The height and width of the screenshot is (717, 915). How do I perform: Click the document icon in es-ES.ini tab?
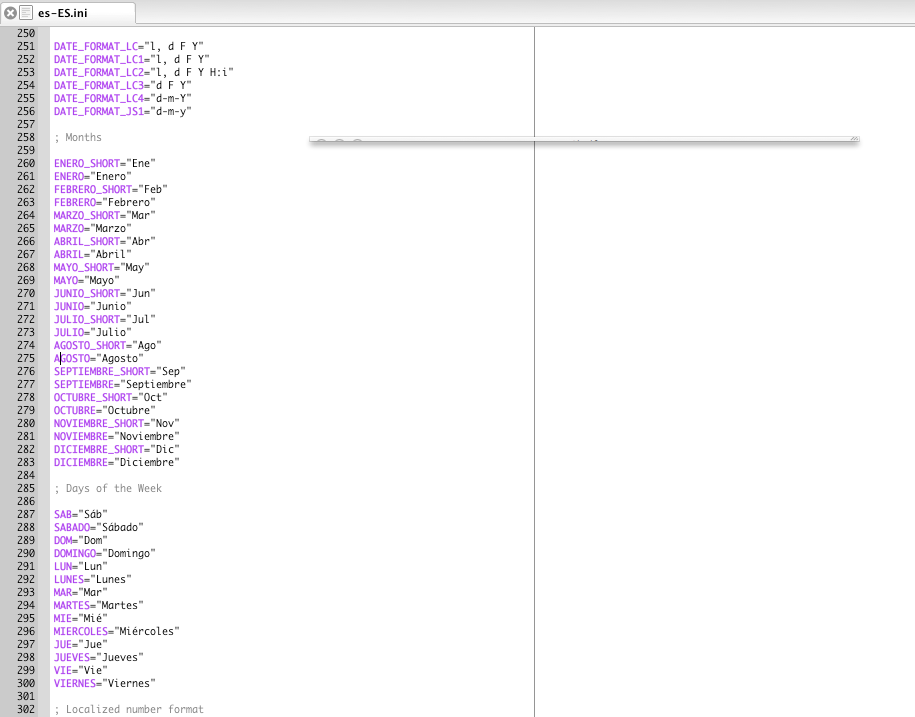26,12
